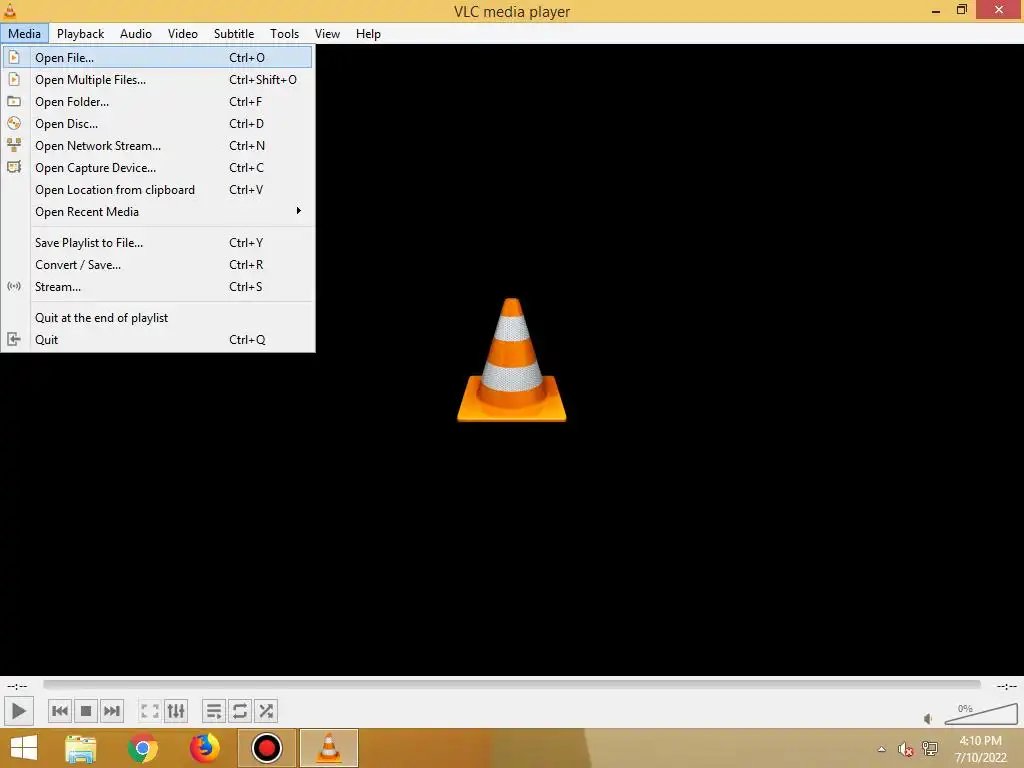Open the Subtitle menu
The image size is (1024, 768).
click(x=234, y=33)
